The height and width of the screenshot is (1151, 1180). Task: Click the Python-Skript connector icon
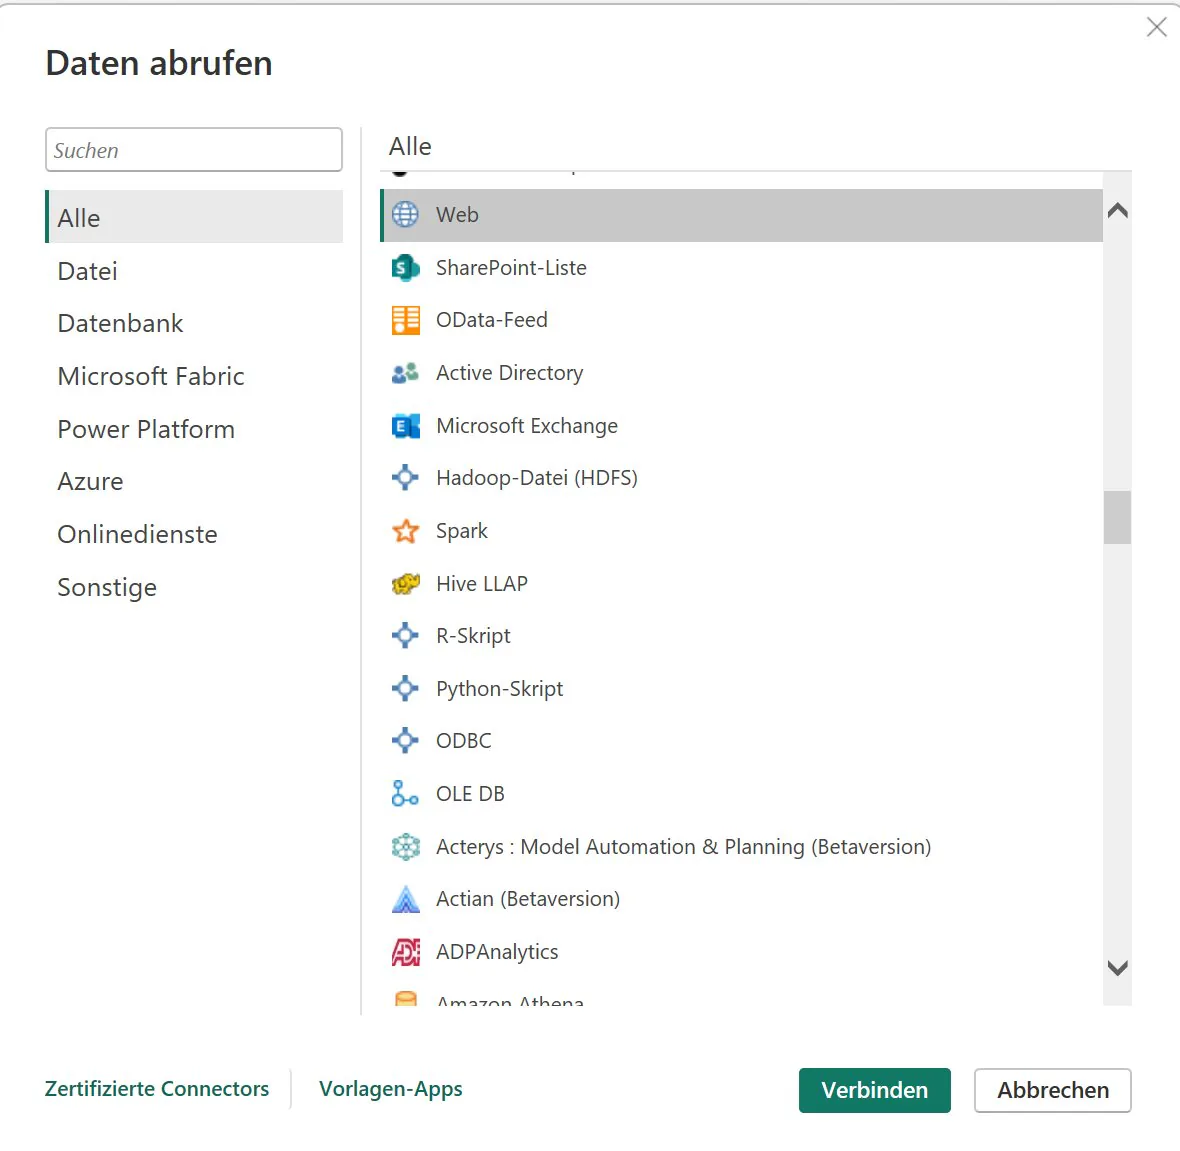[x=405, y=688]
